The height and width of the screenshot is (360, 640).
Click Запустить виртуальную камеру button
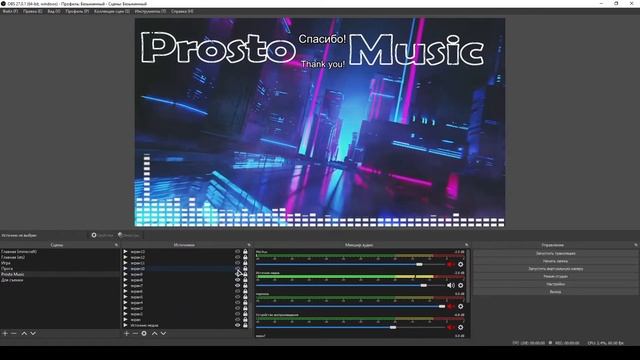click(x=555, y=269)
